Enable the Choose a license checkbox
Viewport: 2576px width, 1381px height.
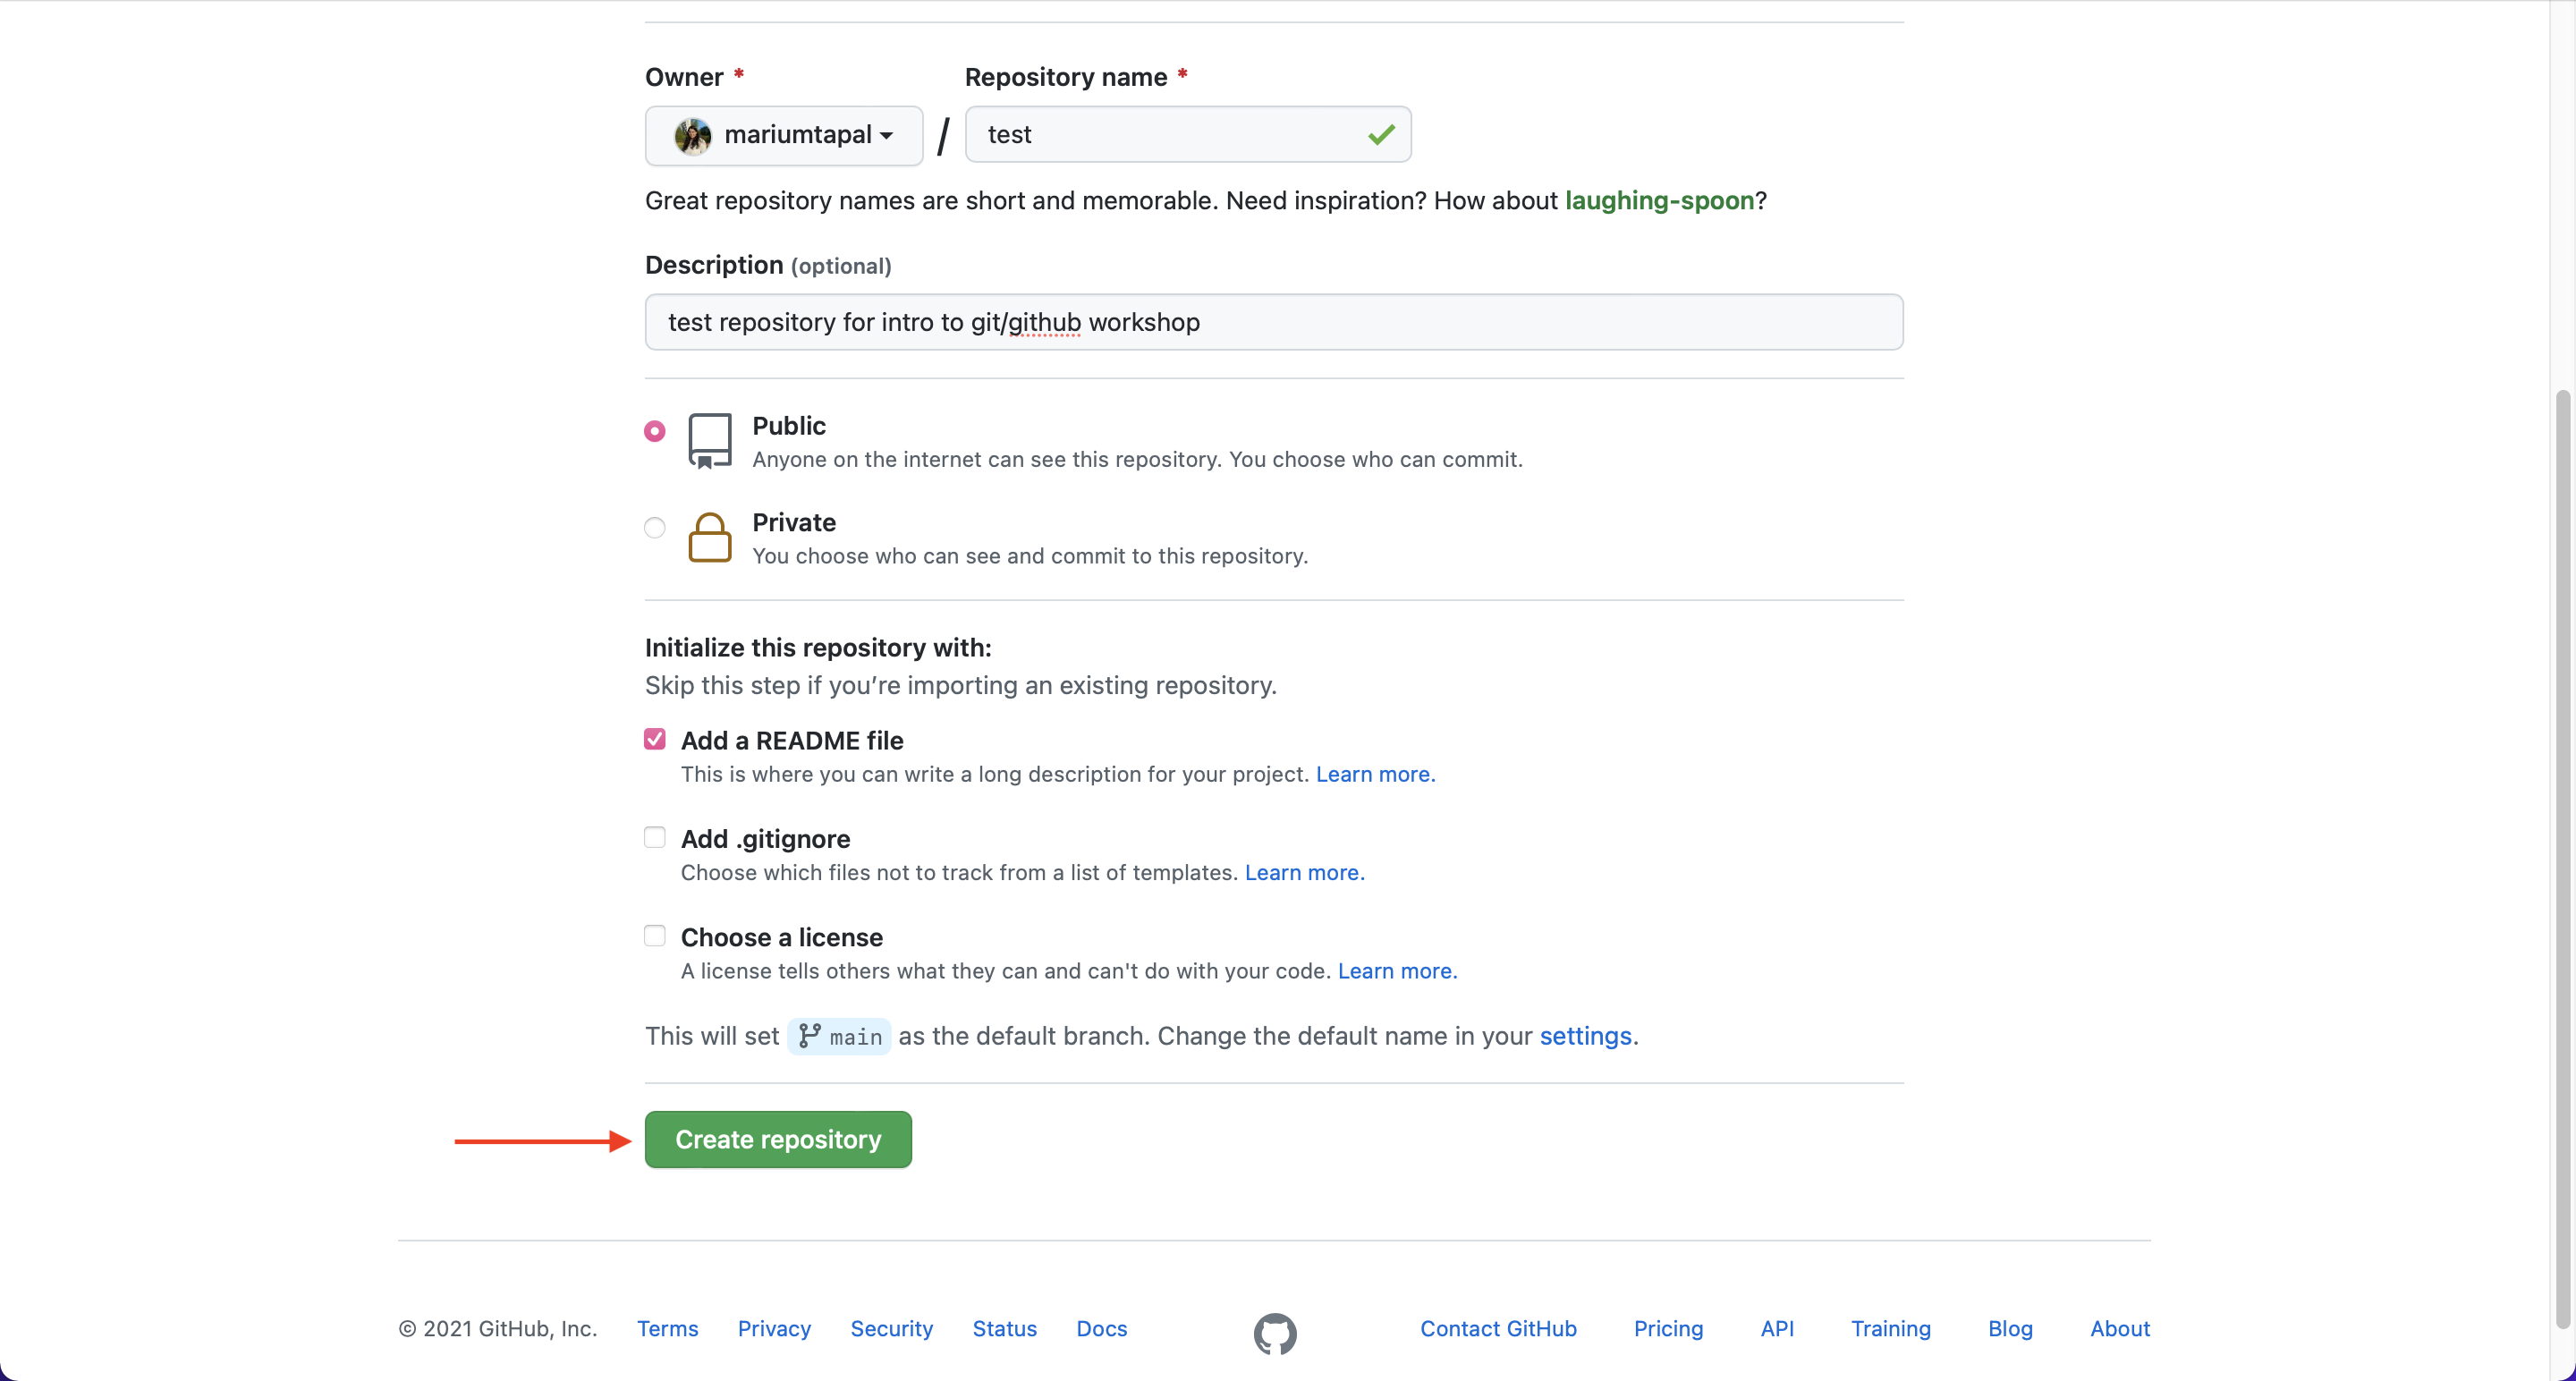(x=655, y=936)
